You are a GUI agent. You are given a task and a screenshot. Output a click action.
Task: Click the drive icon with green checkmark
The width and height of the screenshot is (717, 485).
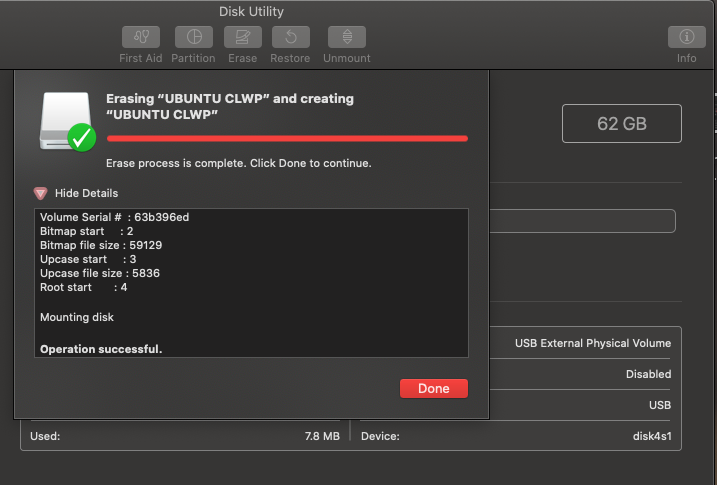click(x=68, y=122)
